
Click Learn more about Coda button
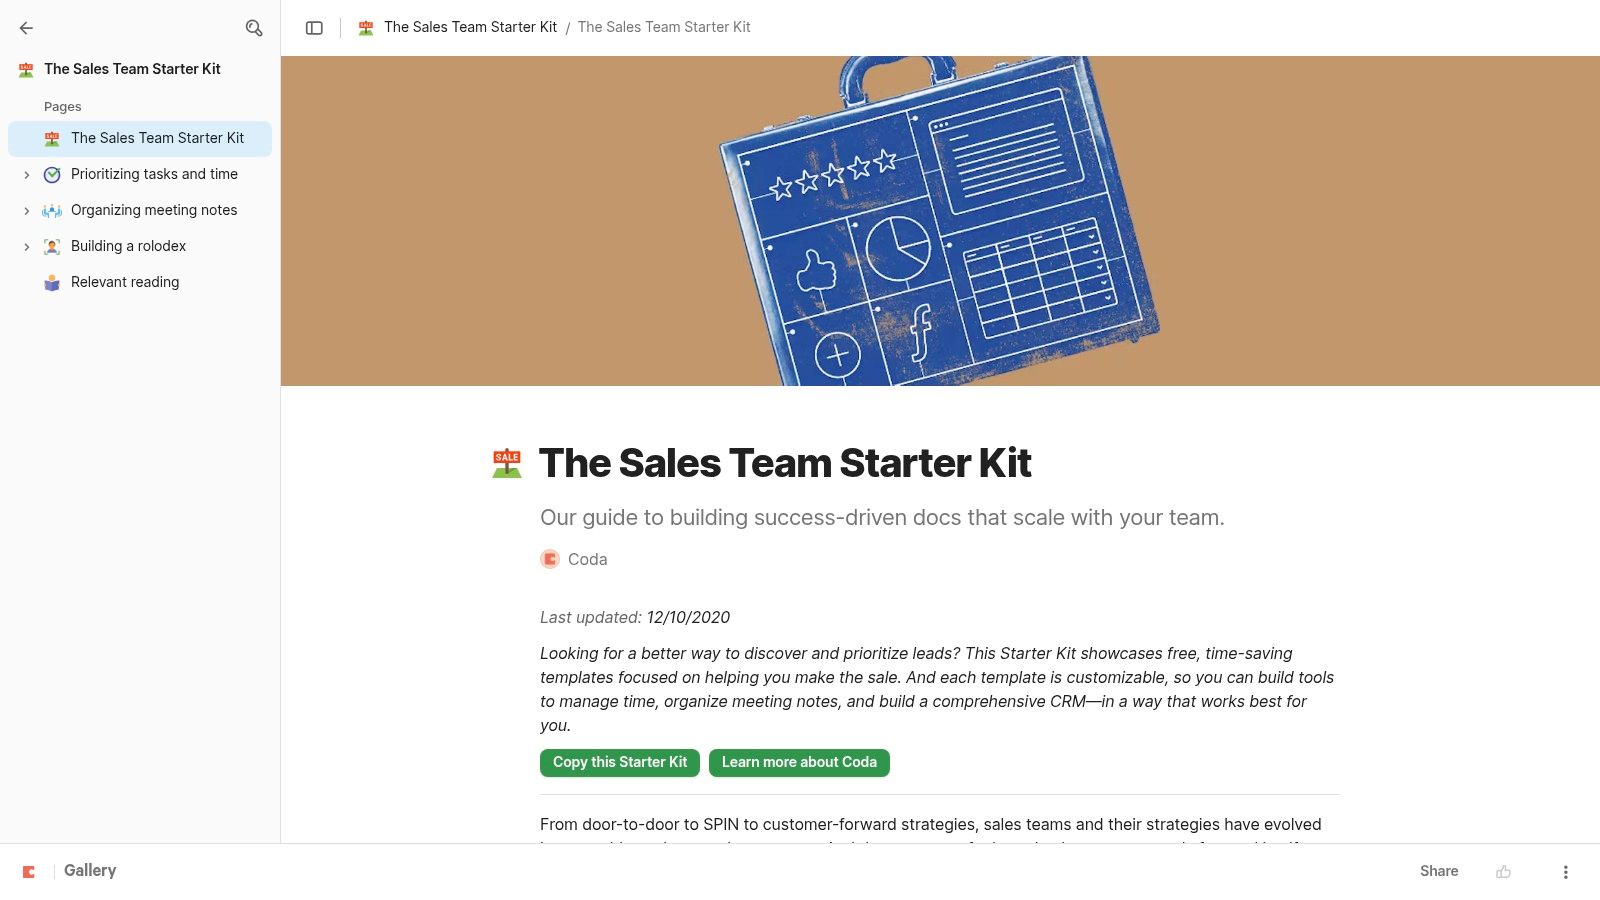point(799,762)
